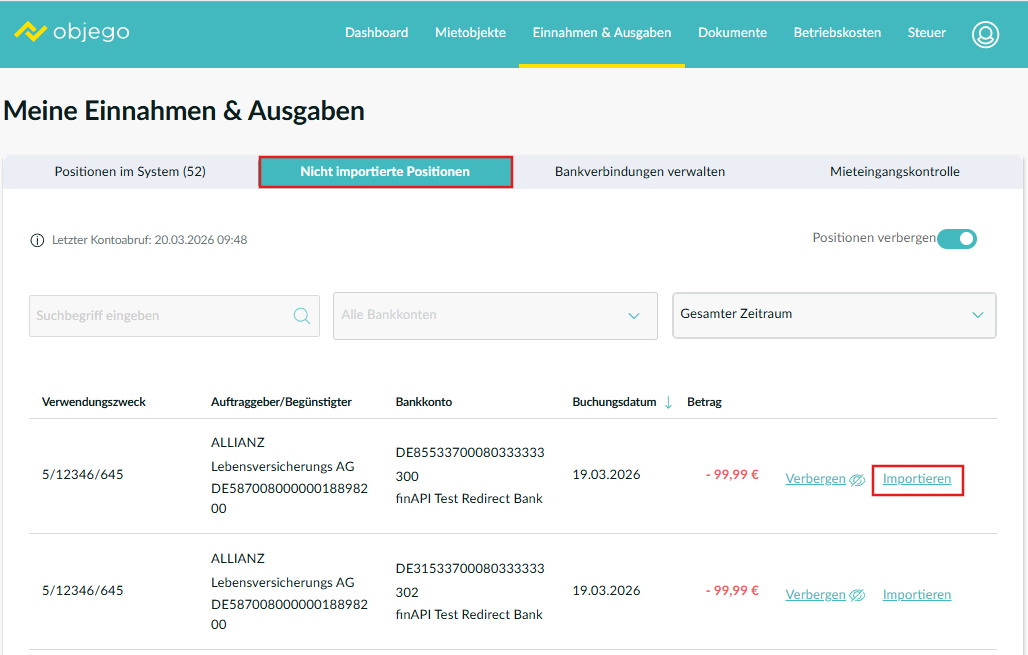Image resolution: width=1028 pixels, height=655 pixels.
Task: Go to Dashboard in top navigation
Action: (376, 33)
